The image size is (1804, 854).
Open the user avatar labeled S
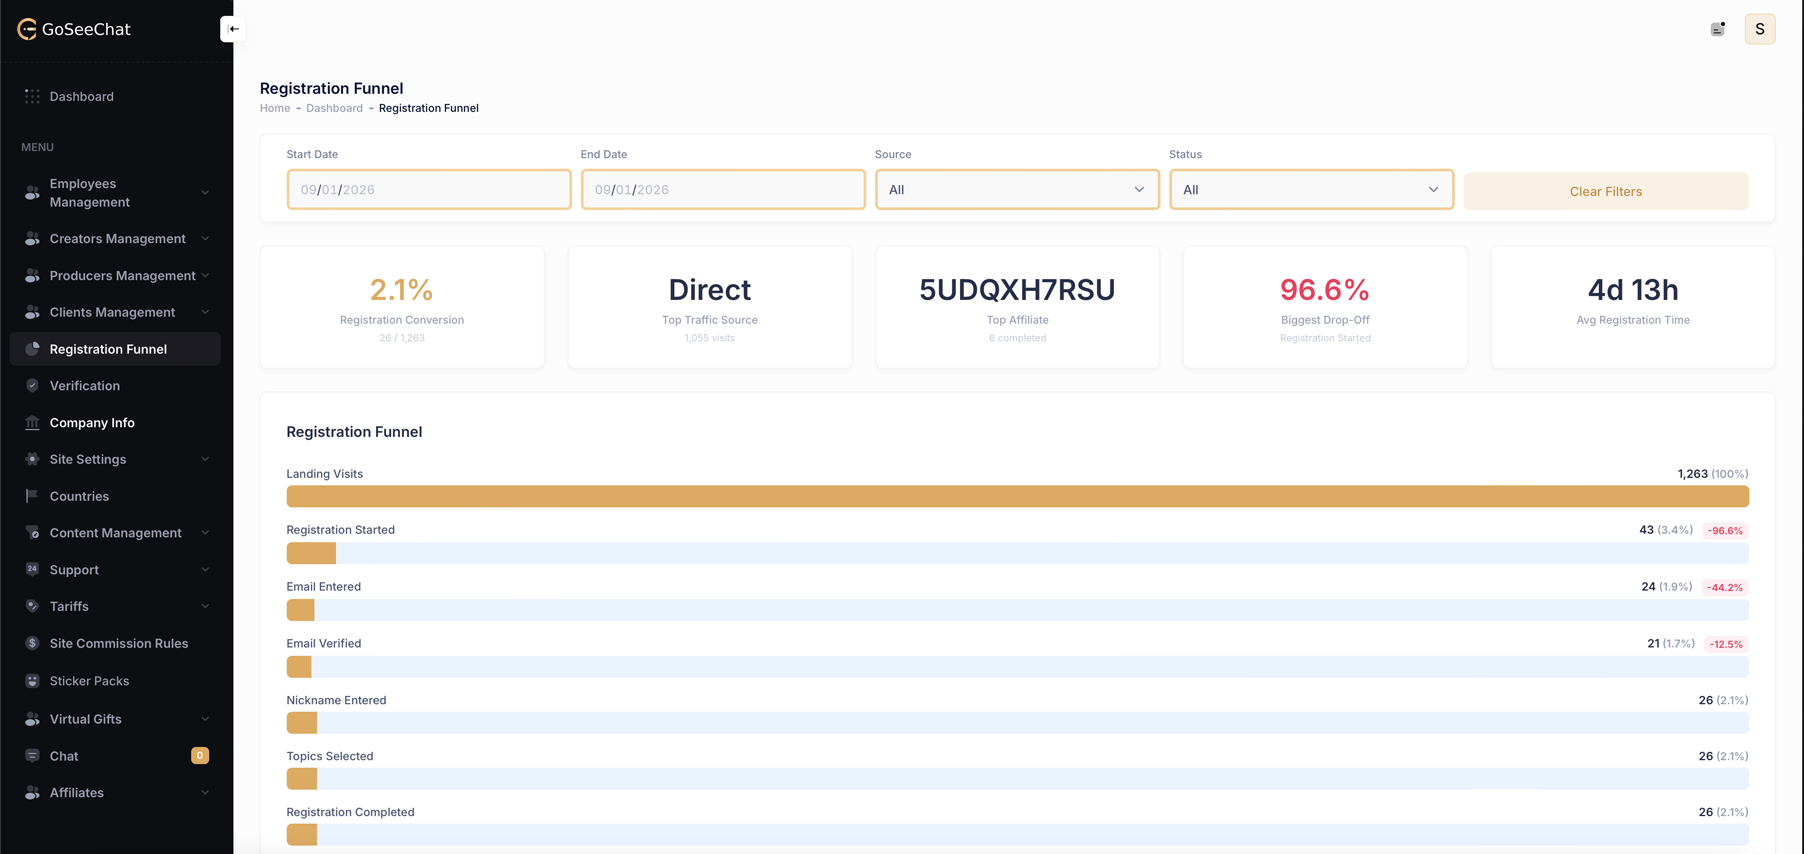1760,29
